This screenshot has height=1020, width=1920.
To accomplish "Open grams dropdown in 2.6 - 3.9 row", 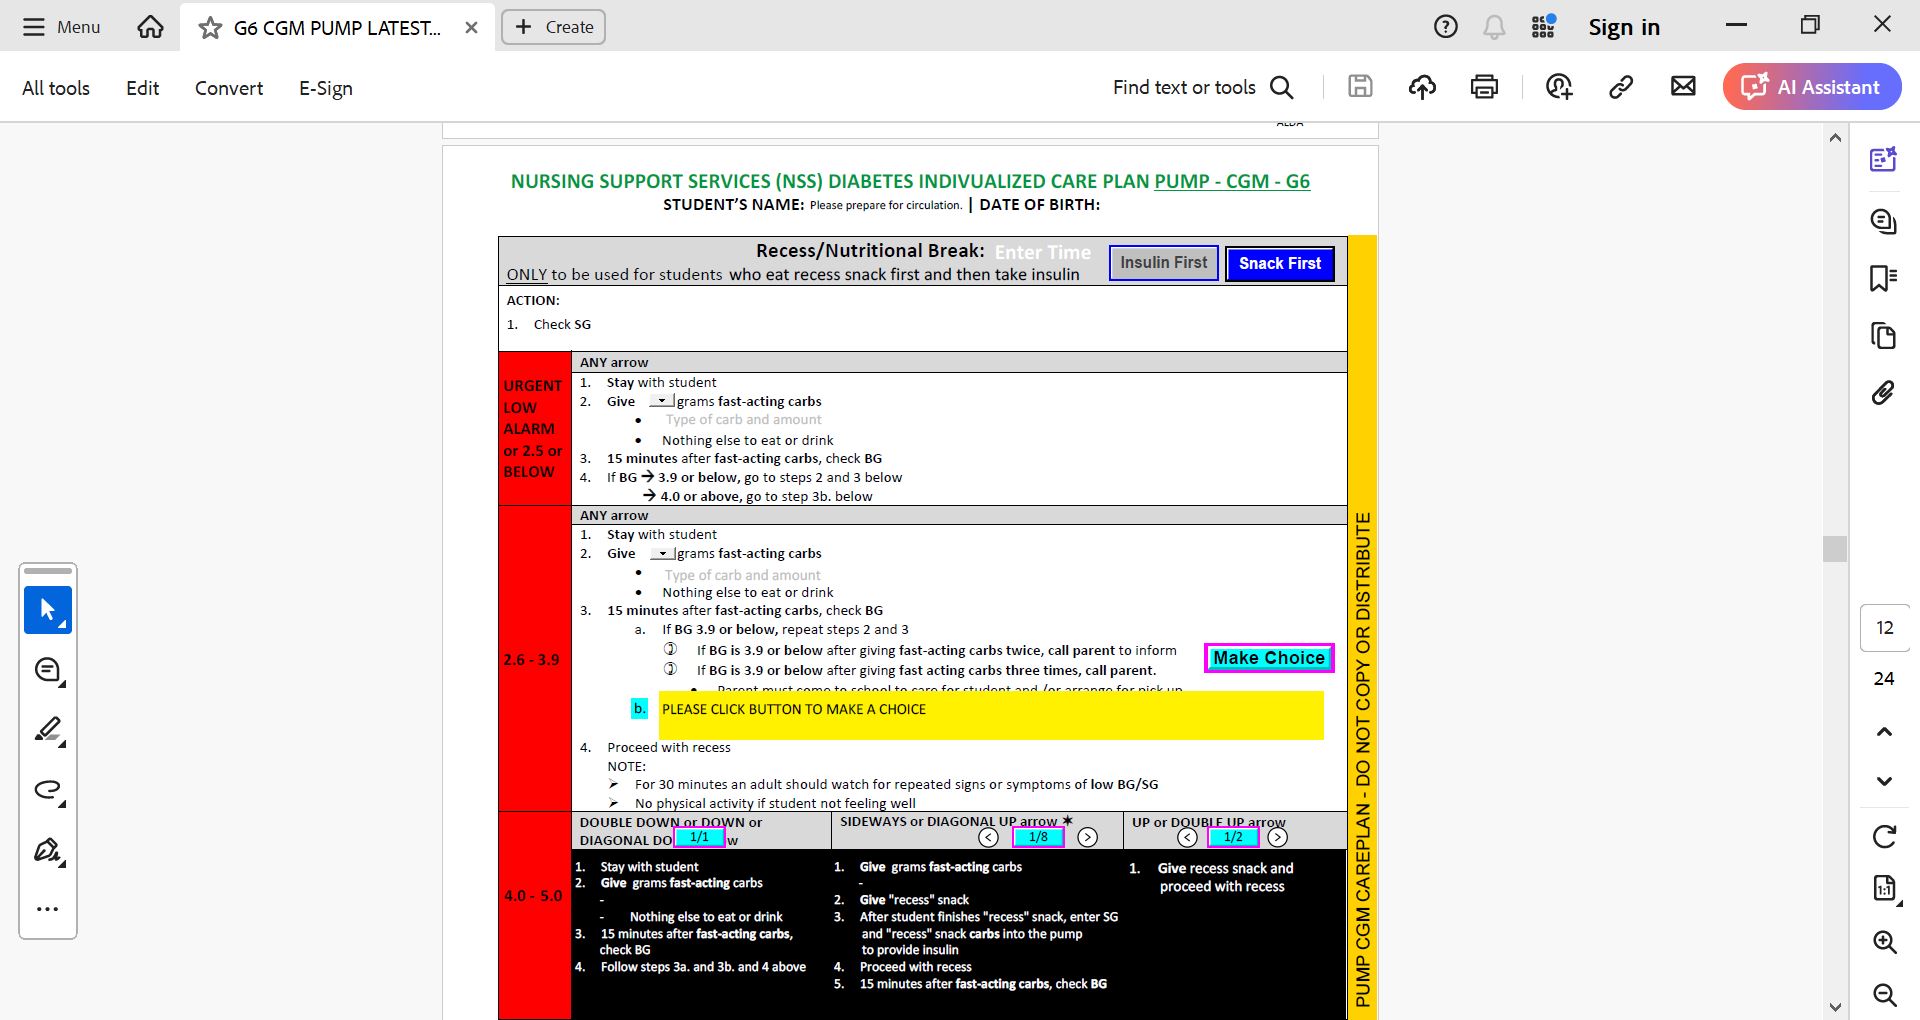I will (662, 553).
